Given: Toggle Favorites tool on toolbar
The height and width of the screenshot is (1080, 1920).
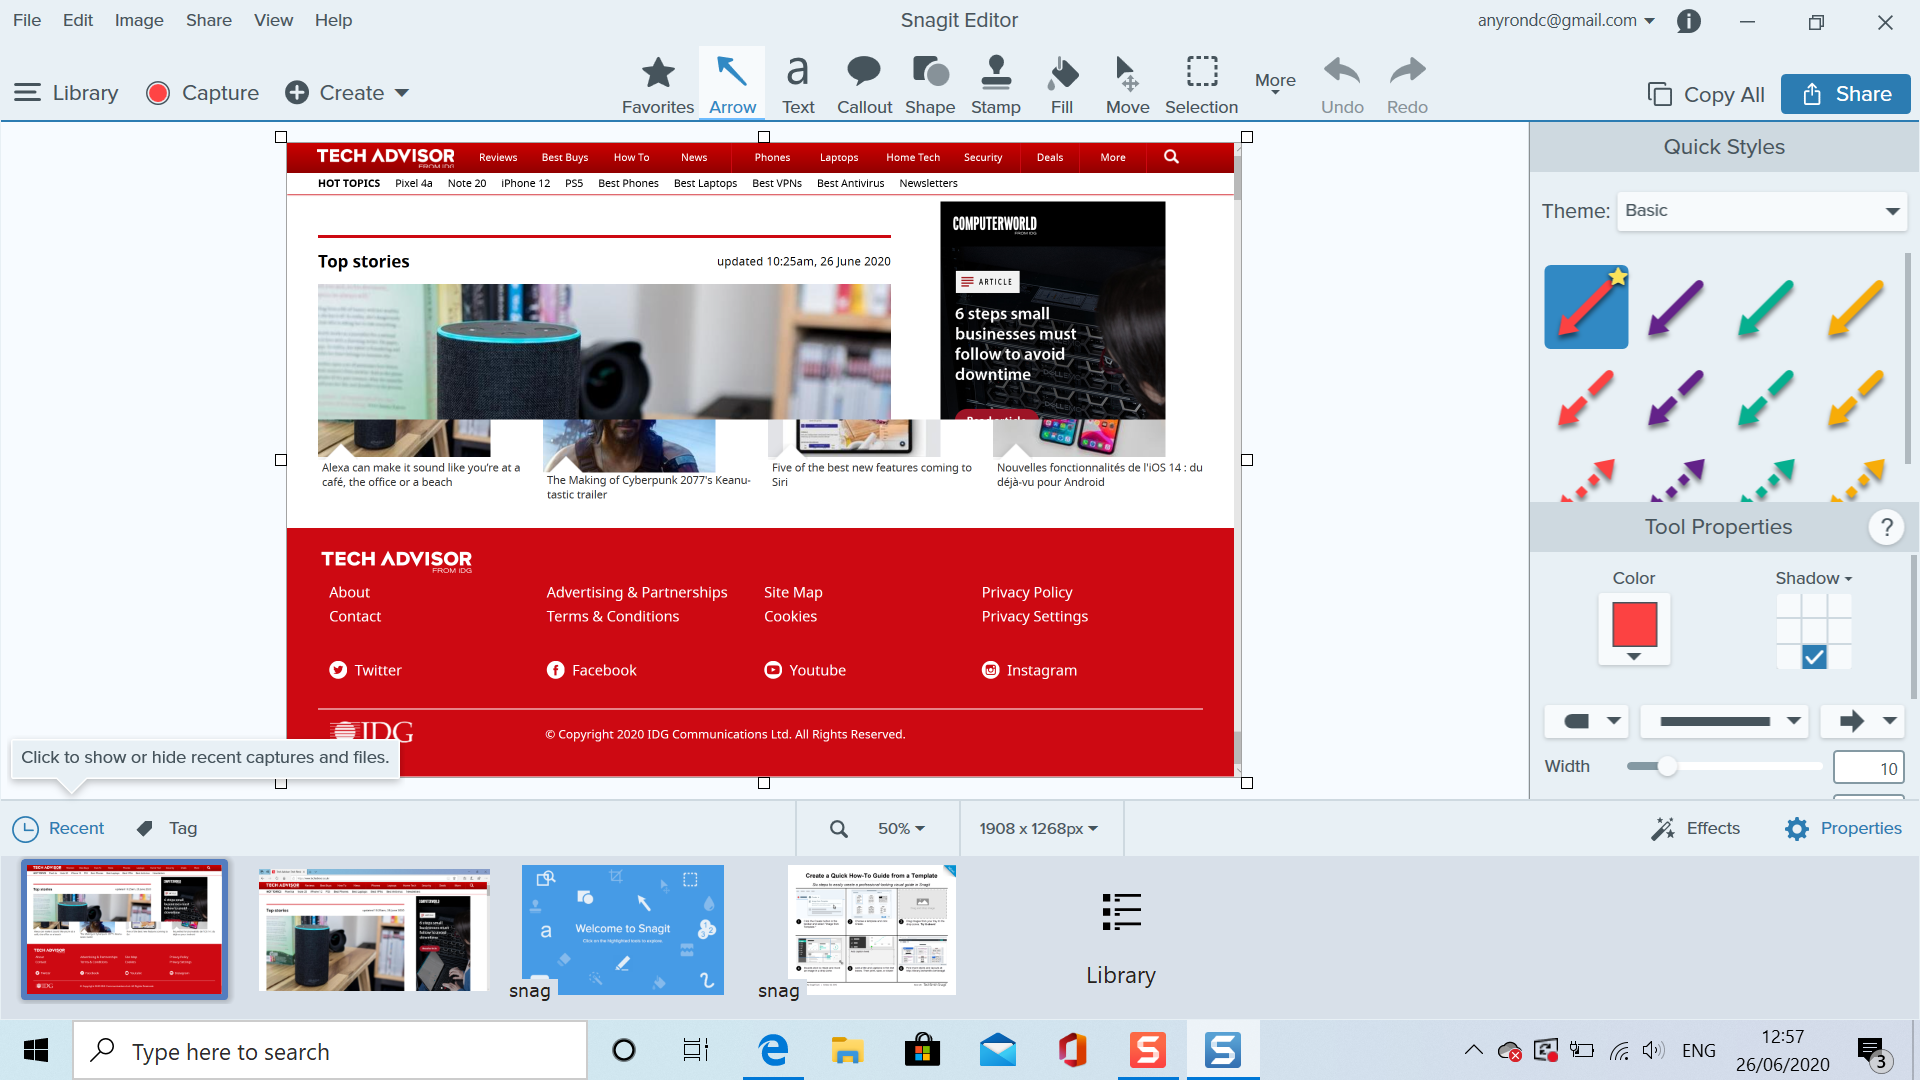Looking at the screenshot, I should click(x=657, y=83).
